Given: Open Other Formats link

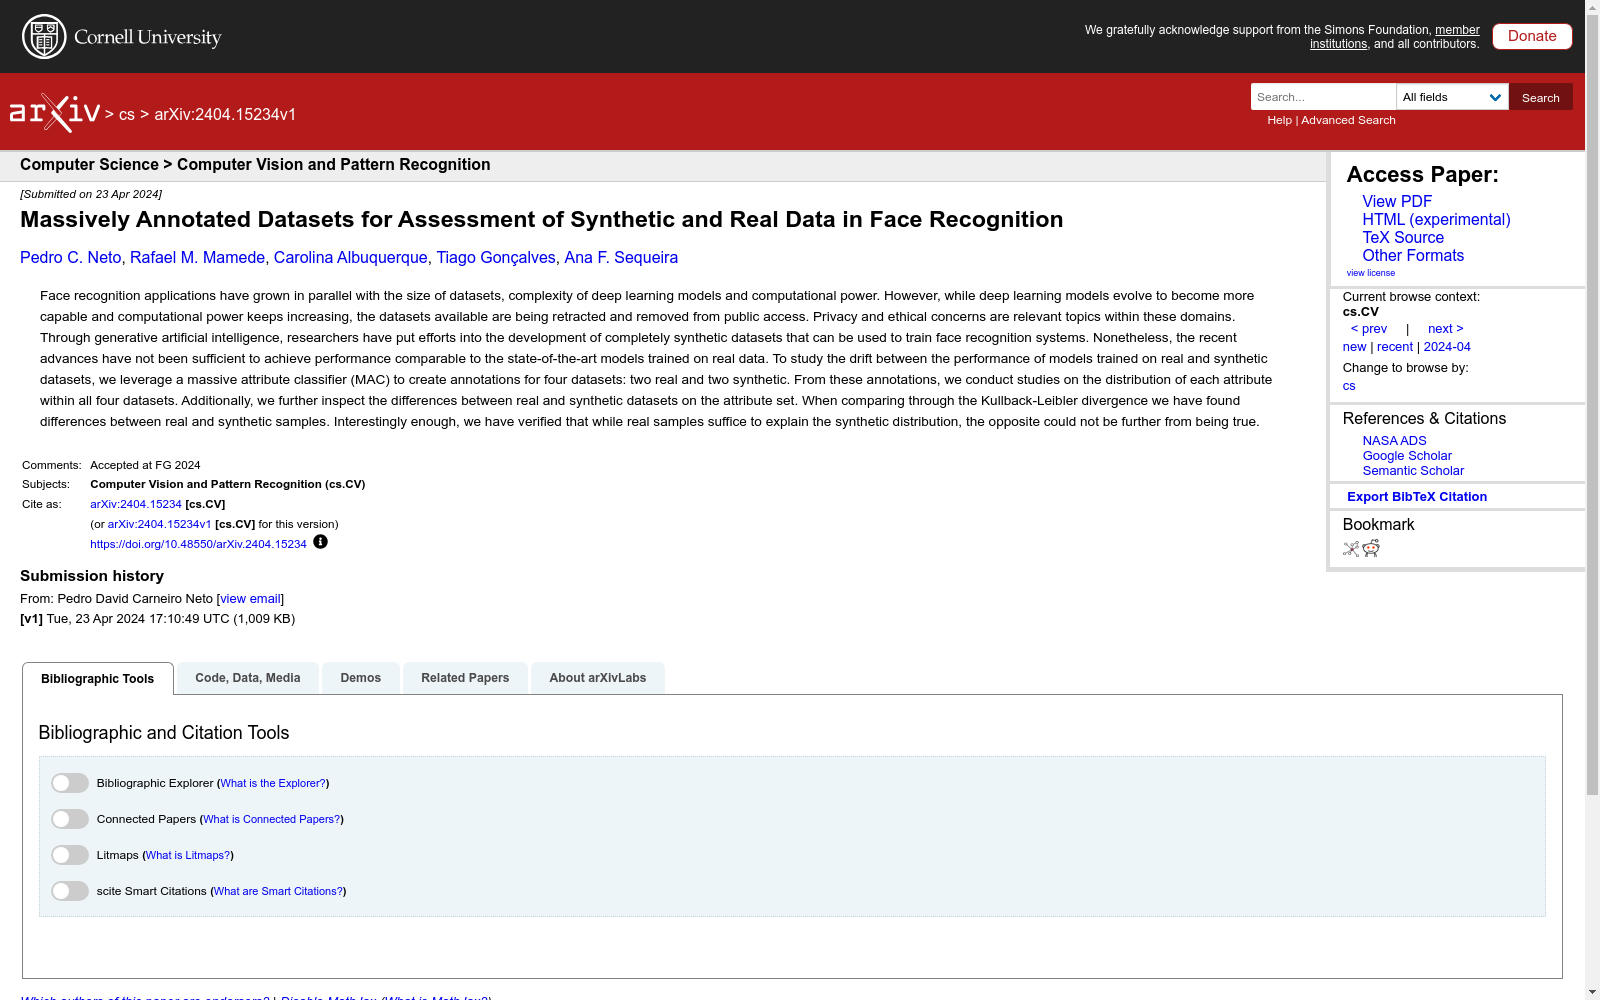Looking at the screenshot, I should point(1413,255).
